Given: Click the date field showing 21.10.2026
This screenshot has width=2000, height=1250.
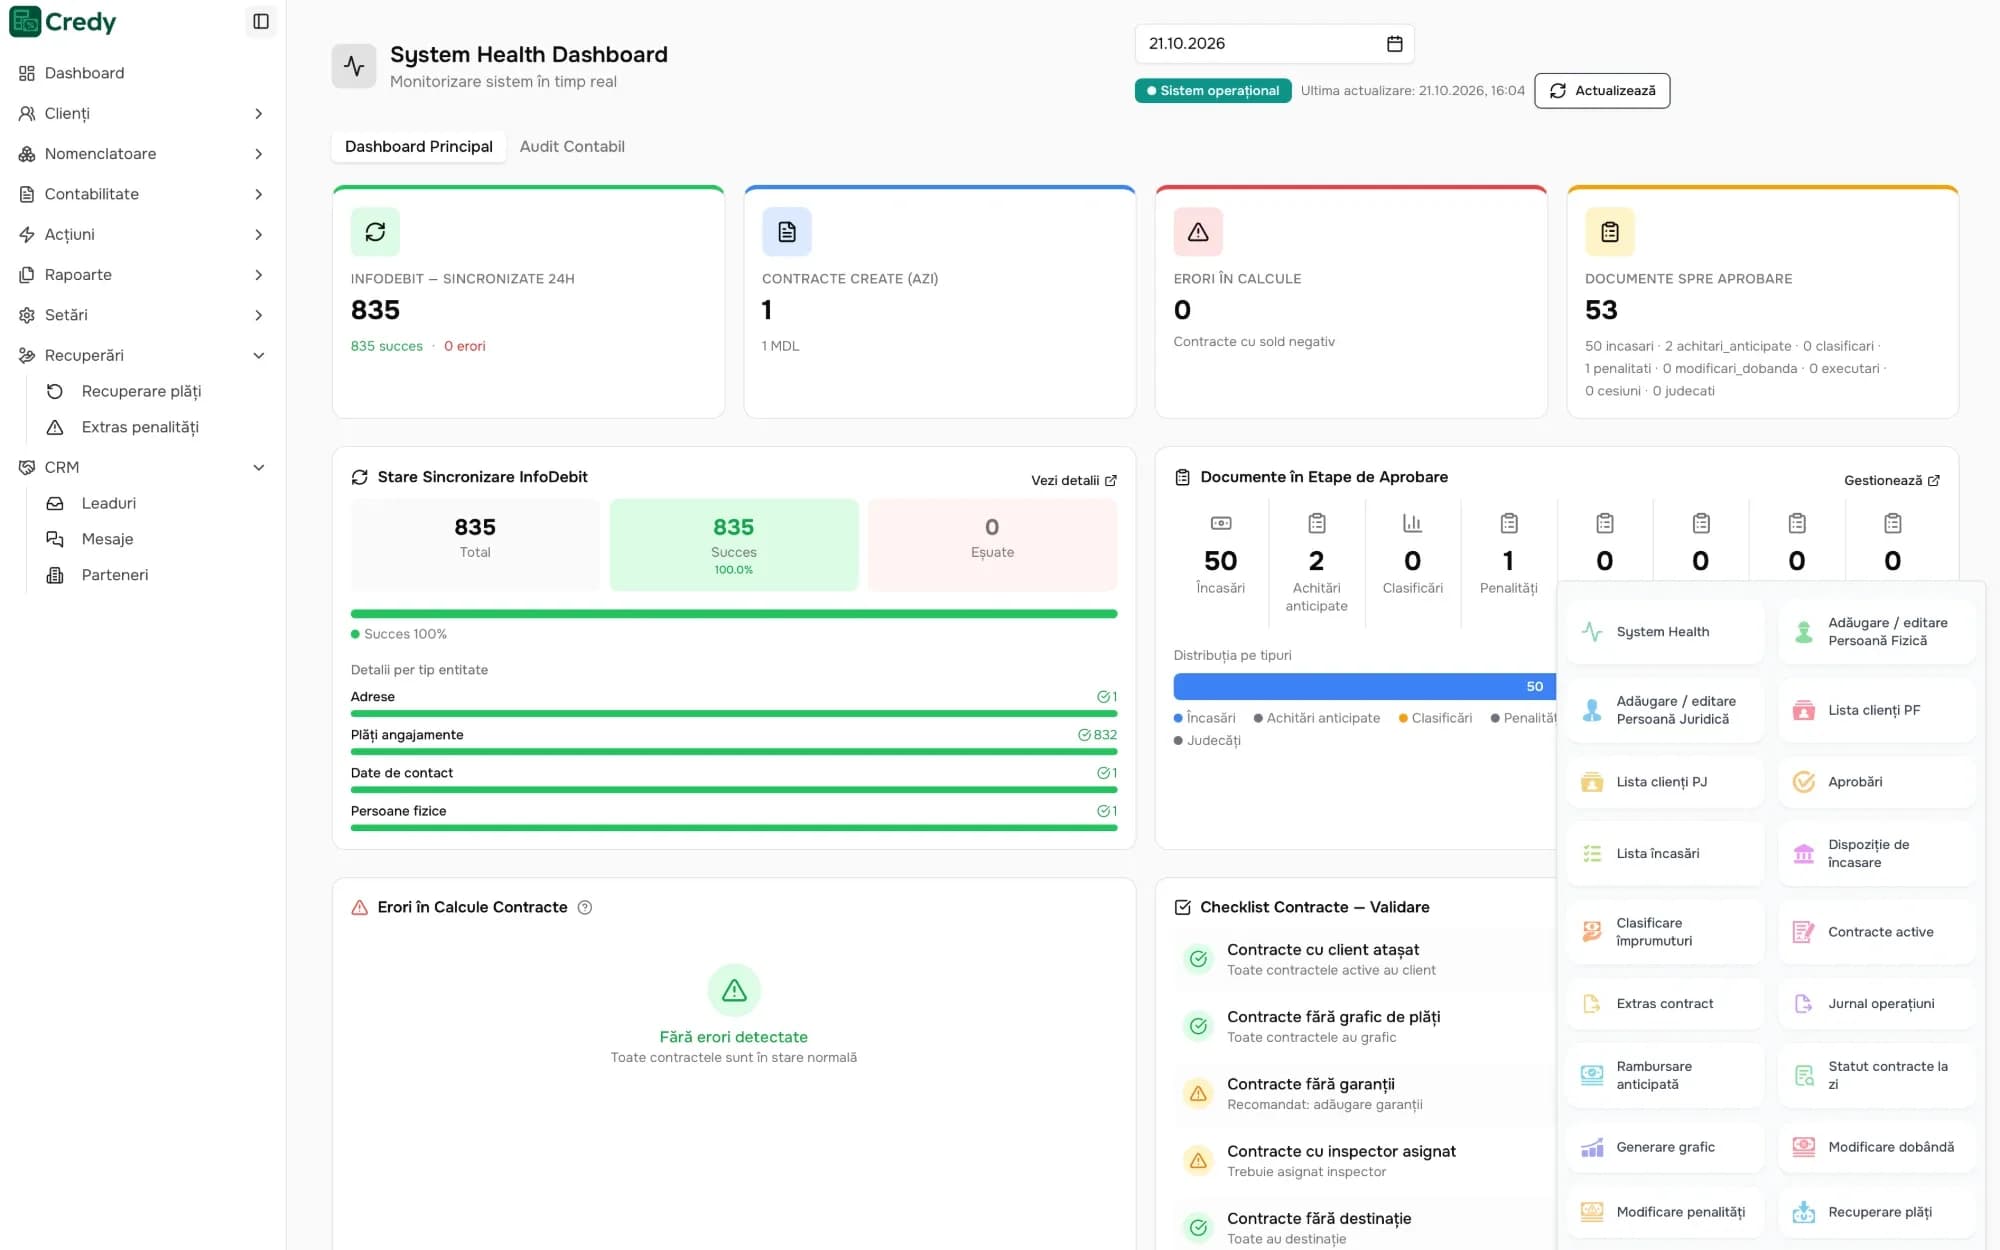Looking at the screenshot, I should pos(1274,44).
